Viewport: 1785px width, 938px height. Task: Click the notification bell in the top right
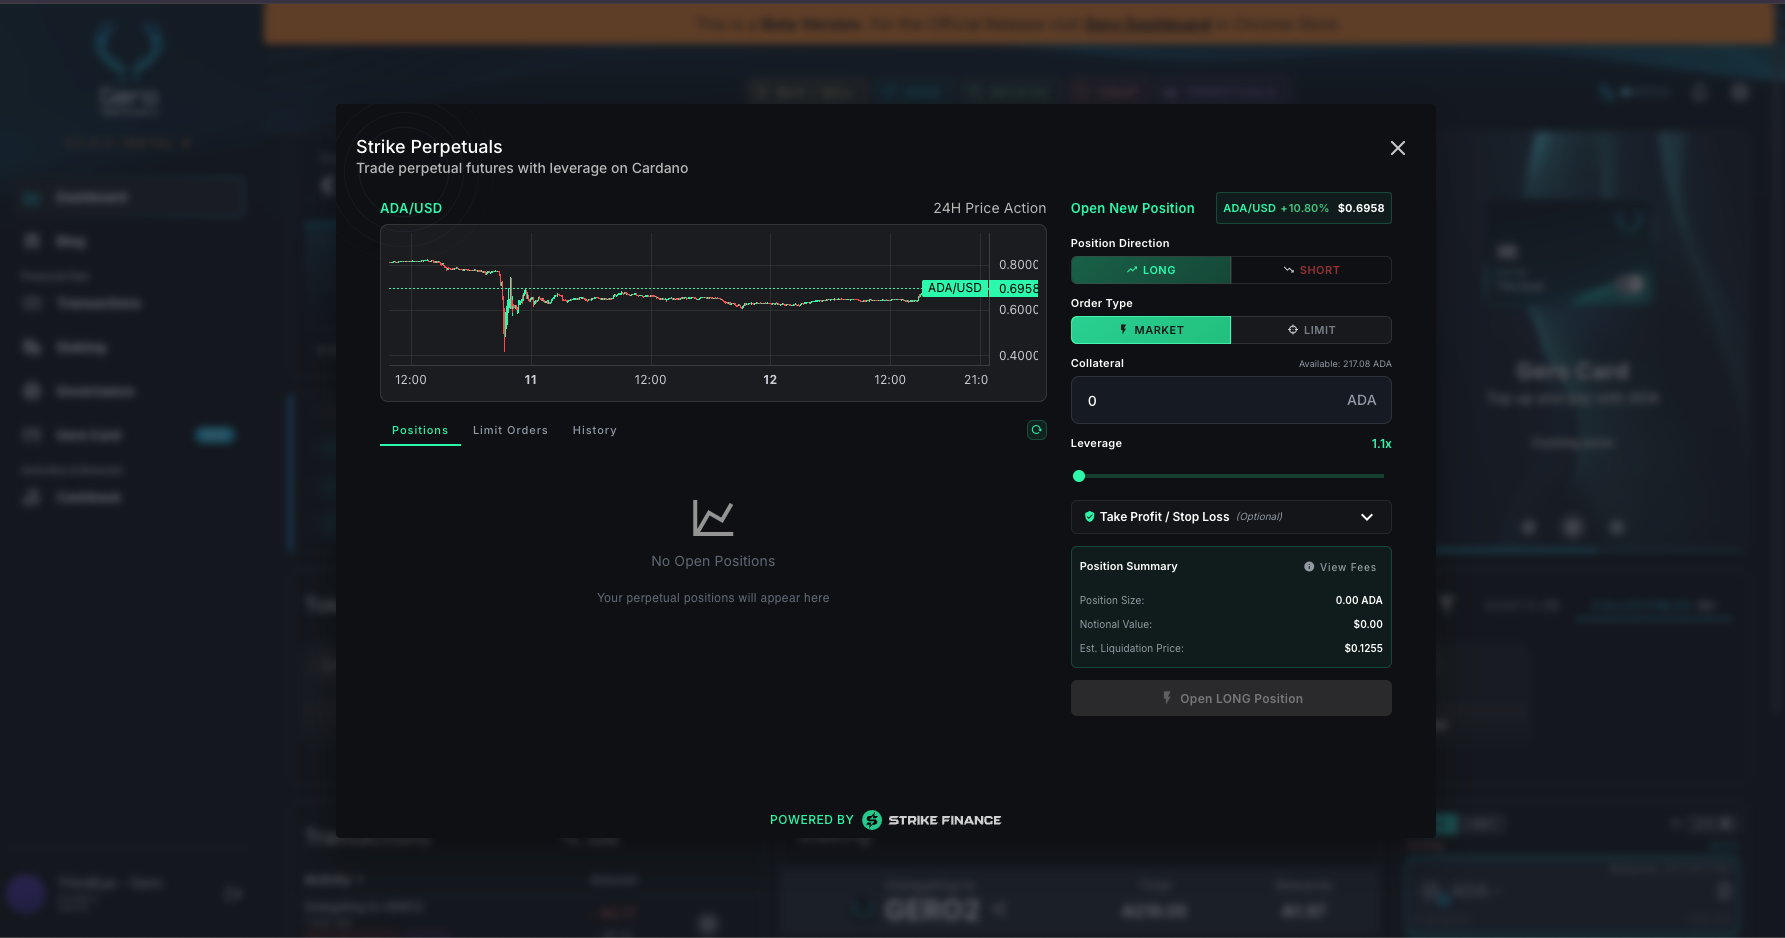pyautogui.click(x=1699, y=91)
